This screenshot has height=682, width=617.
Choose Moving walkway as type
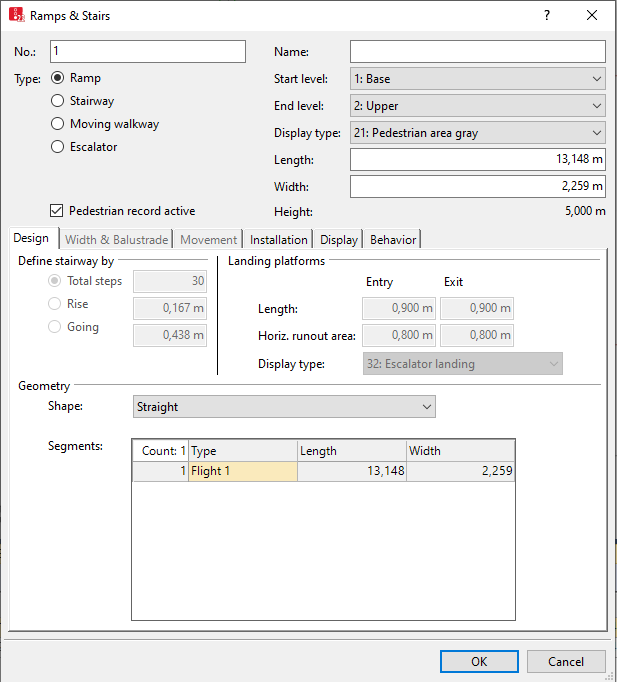point(58,124)
